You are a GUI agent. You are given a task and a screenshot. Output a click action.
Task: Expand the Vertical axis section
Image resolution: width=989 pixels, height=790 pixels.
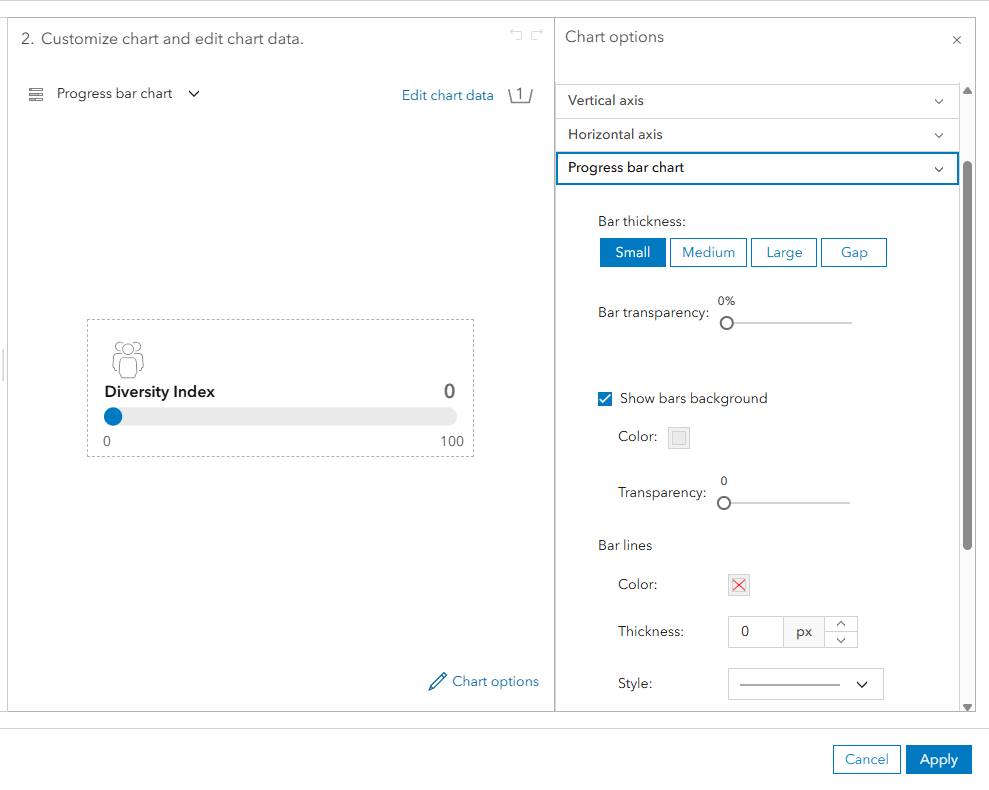tap(756, 101)
